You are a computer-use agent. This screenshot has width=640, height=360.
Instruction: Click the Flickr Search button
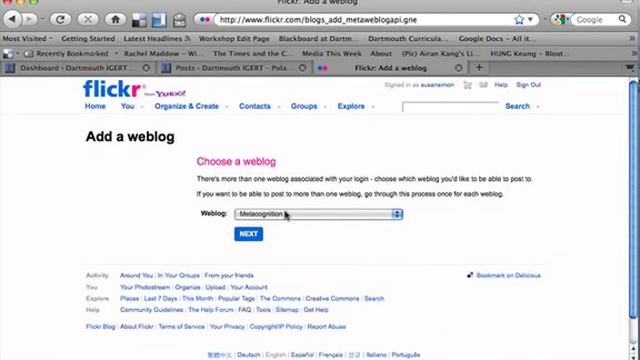(518, 106)
